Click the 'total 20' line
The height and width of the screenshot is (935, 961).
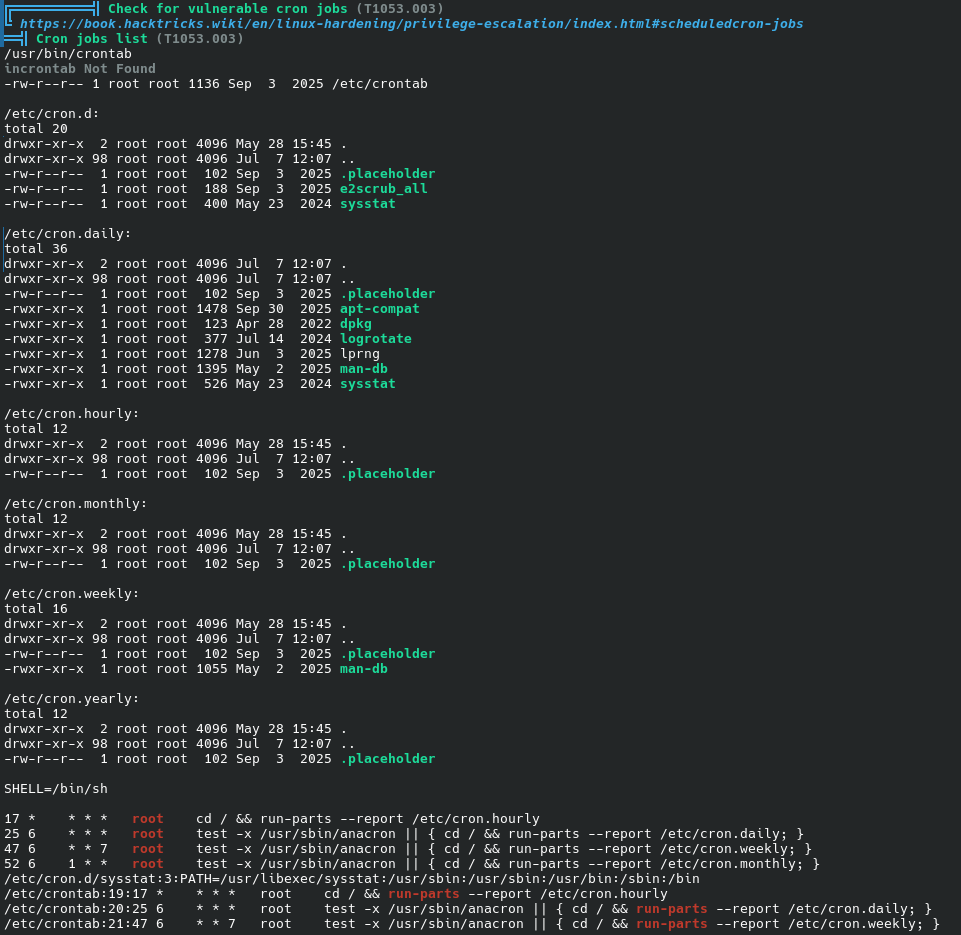coord(36,129)
